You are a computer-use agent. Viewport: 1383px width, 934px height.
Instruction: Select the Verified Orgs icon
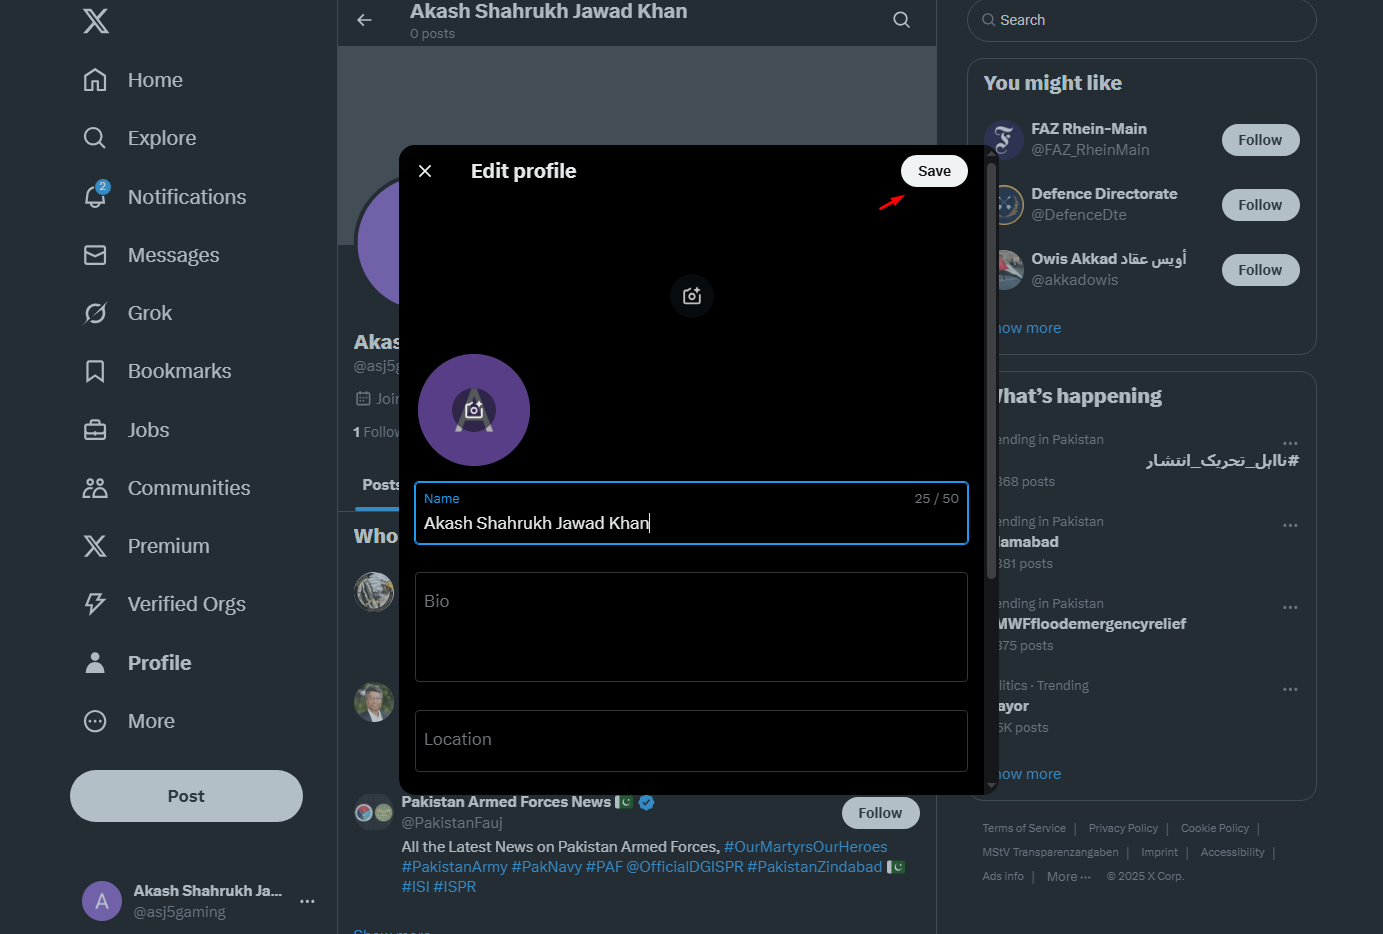[95, 603]
